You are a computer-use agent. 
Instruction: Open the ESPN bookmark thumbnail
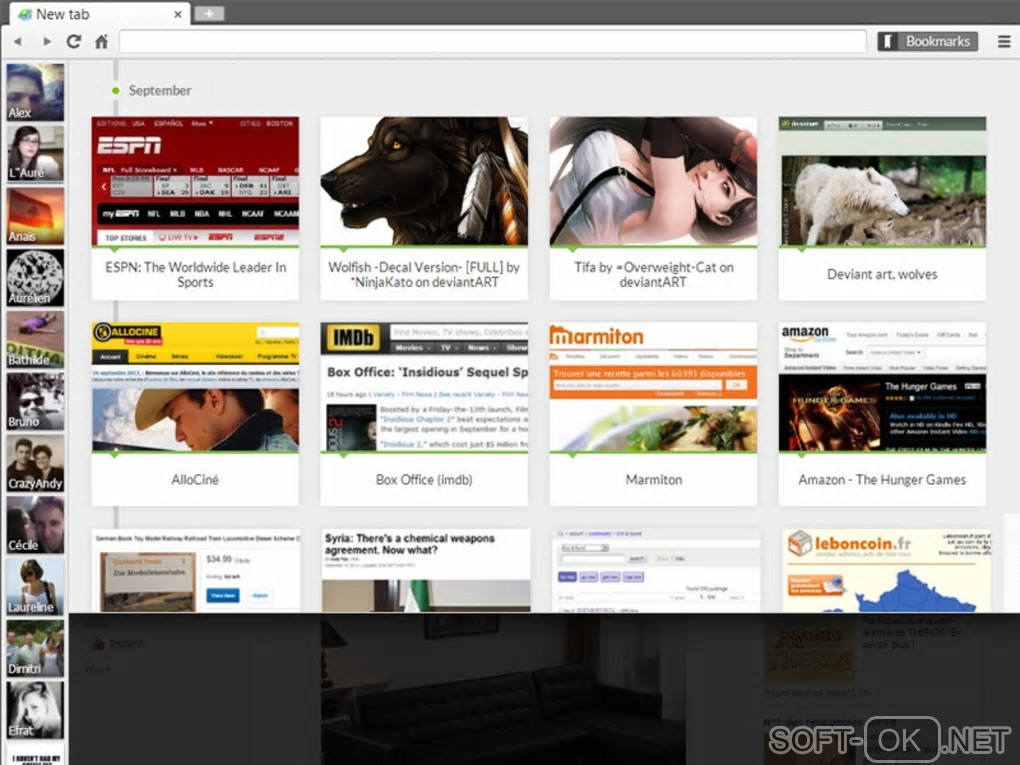coord(195,181)
